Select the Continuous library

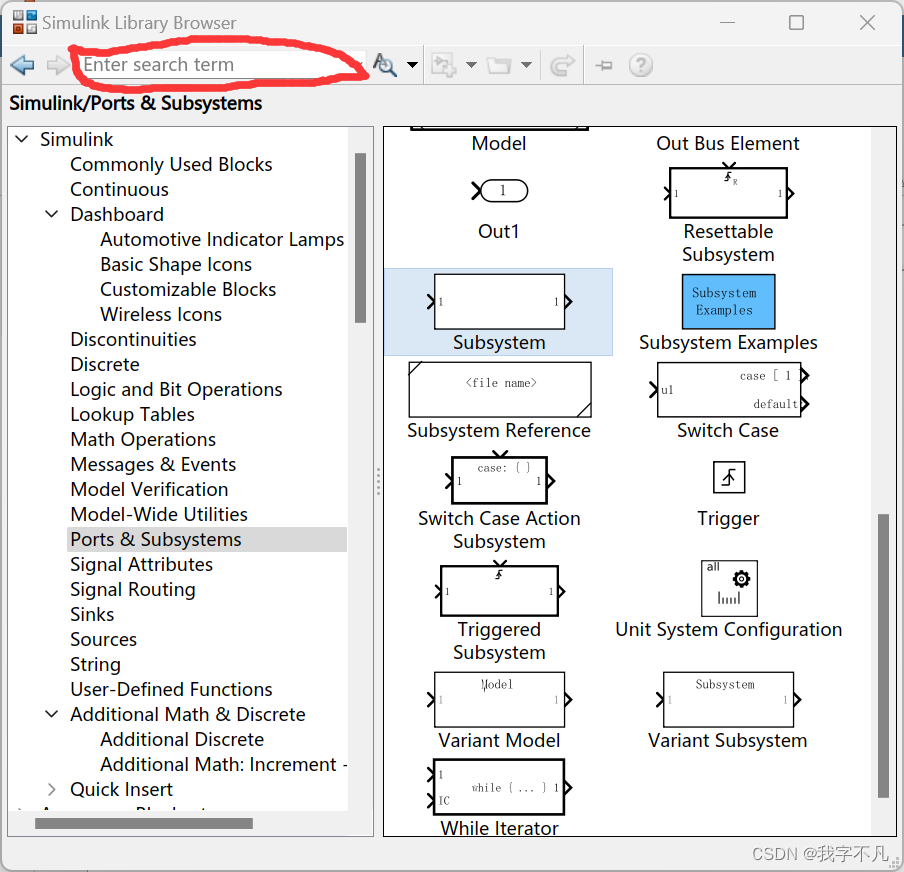pos(119,189)
